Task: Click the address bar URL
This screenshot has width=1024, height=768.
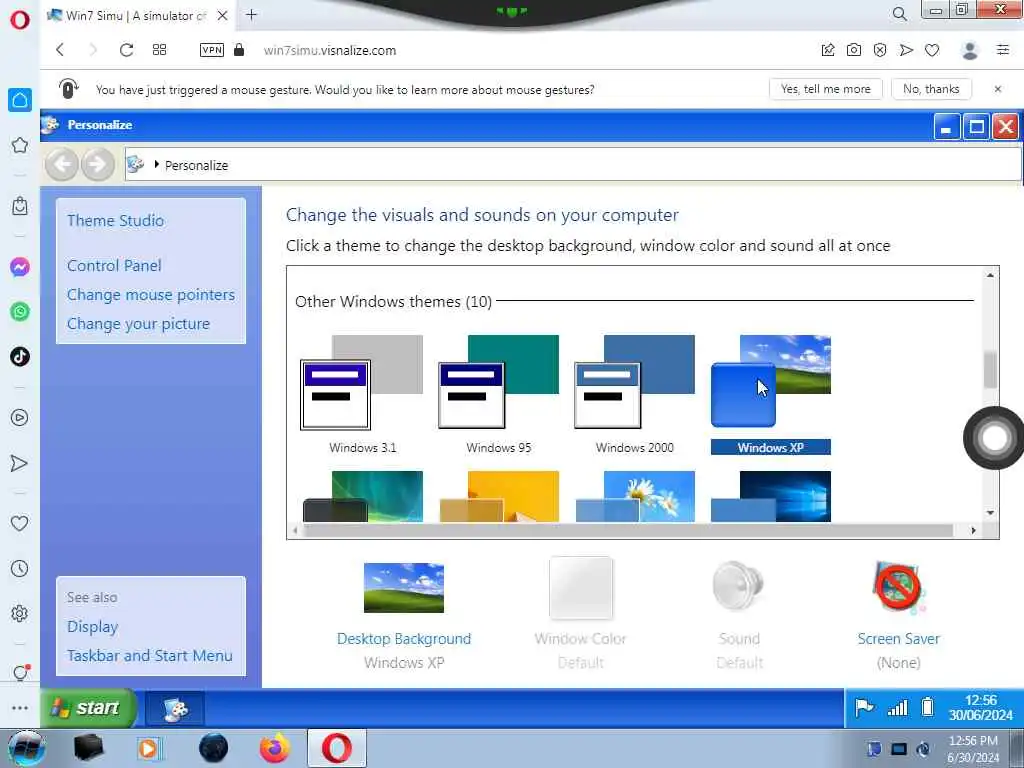Action: pos(330,50)
